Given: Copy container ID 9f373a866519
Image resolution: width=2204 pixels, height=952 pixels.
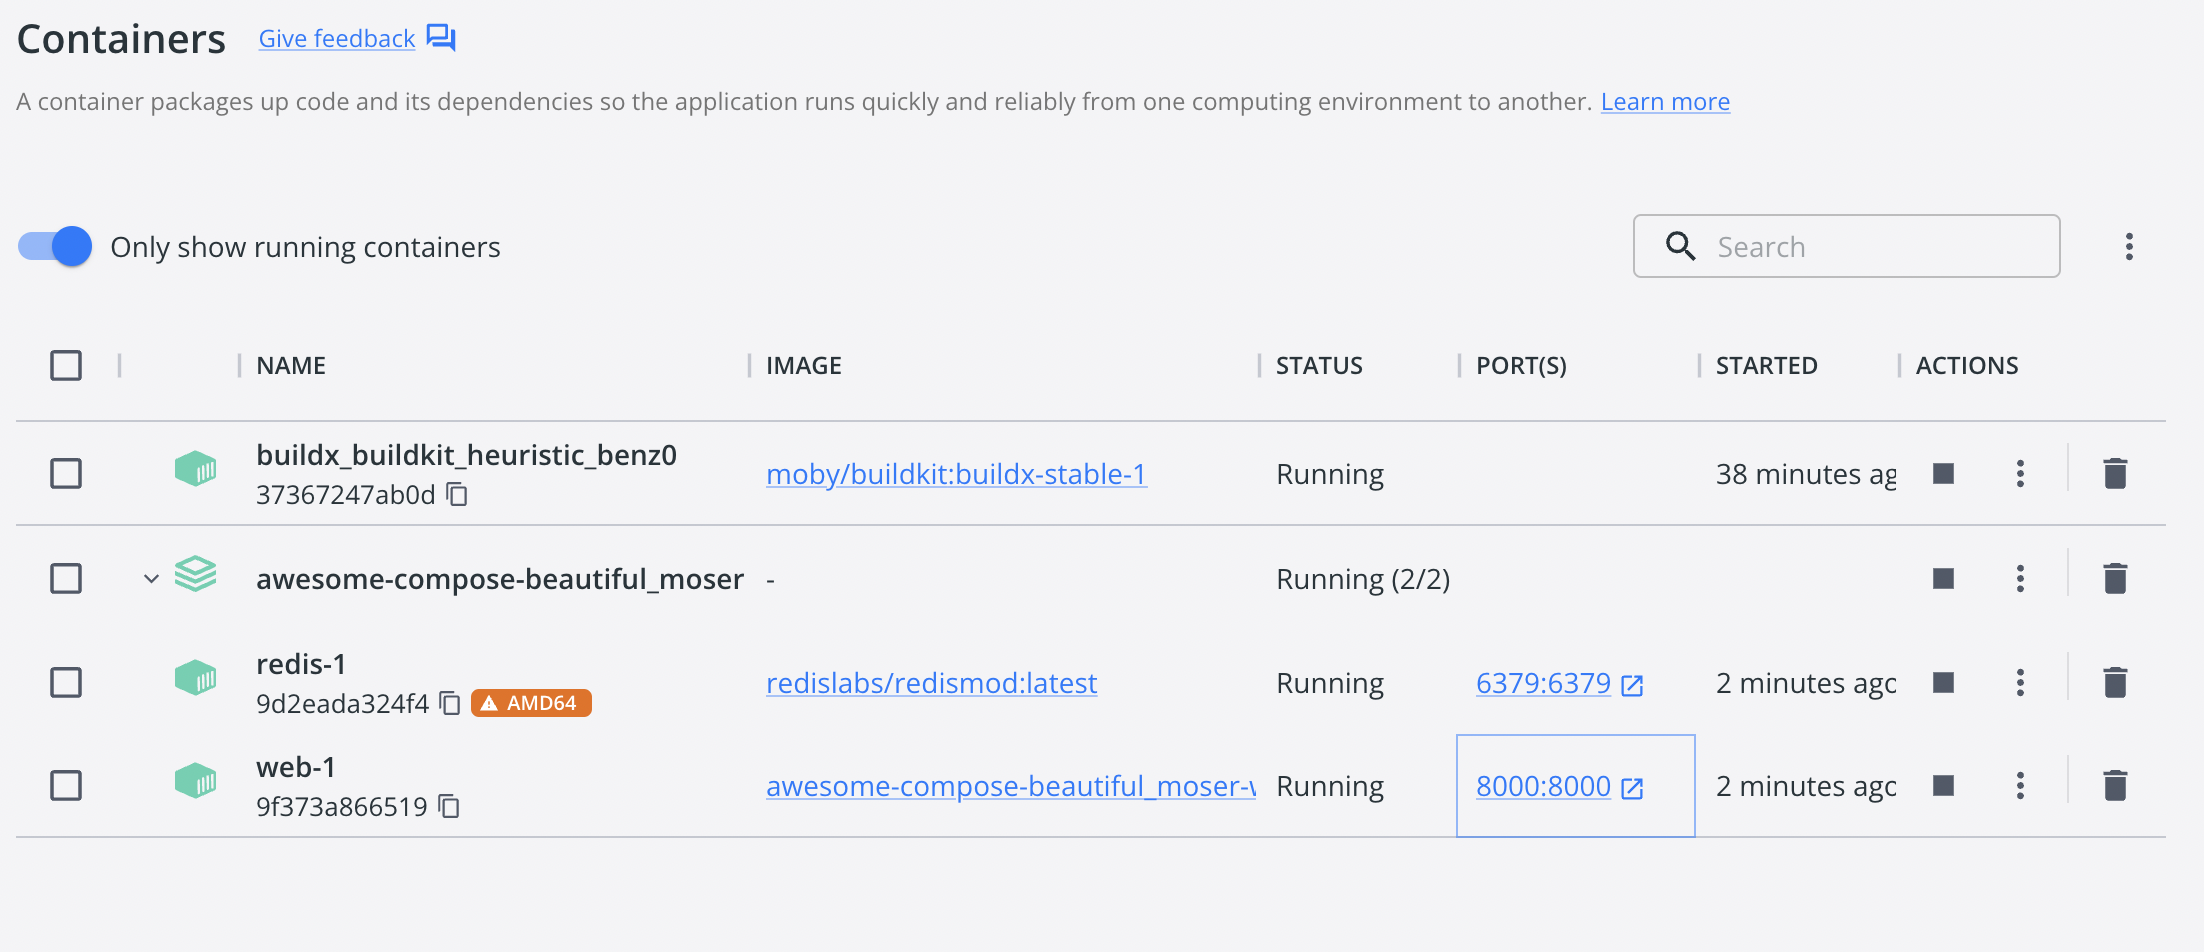Looking at the screenshot, I should click(x=449, y=806).
